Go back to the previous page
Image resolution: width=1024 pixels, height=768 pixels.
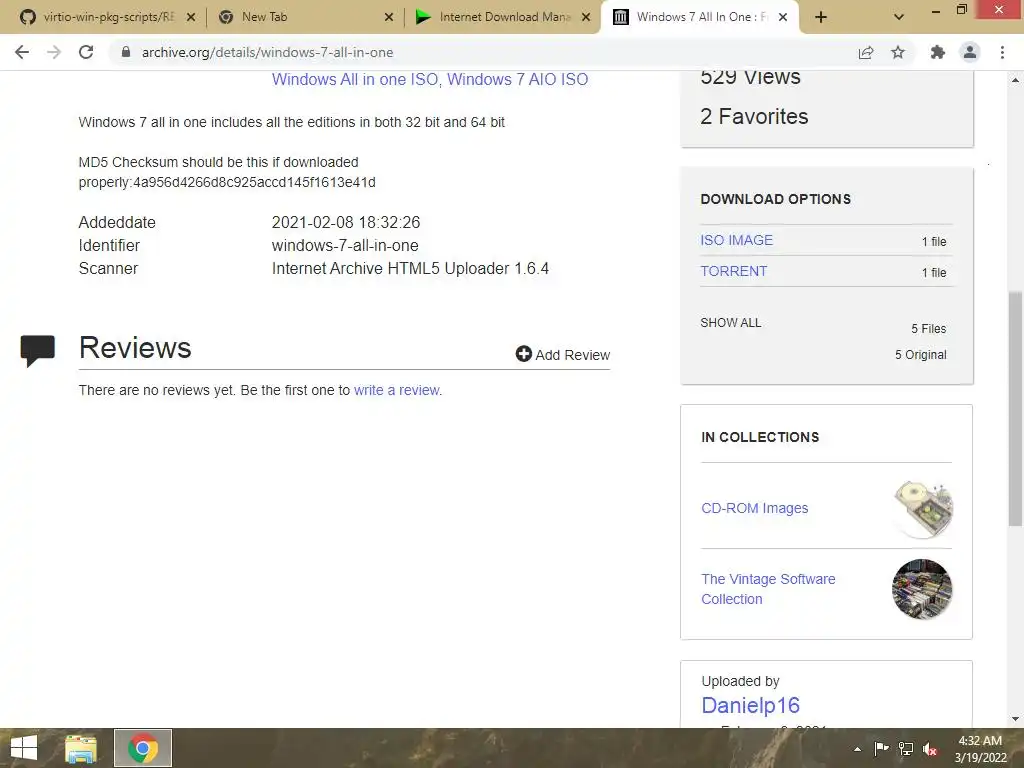pyautogui.click(x=22, y=52)
